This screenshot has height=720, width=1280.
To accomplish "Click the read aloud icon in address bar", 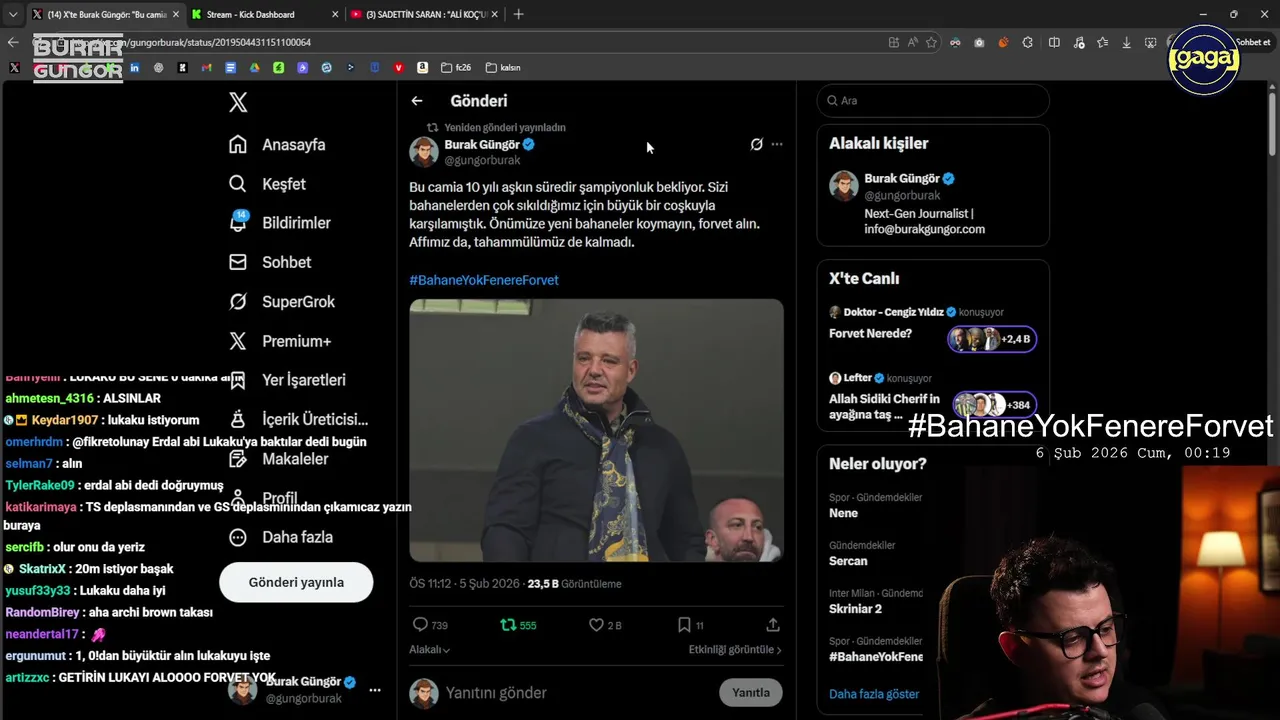I will click(x=913, y=42).
